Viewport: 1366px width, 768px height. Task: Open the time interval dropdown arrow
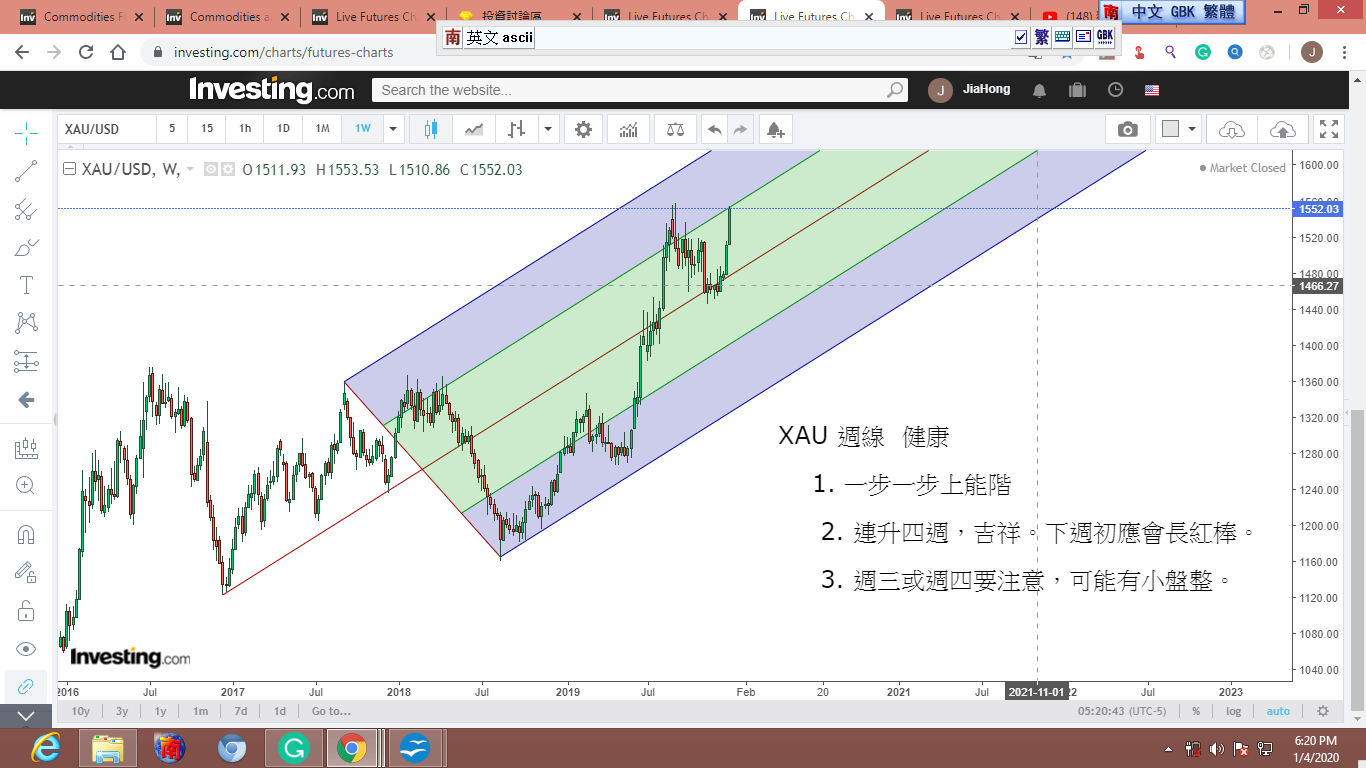393,129
